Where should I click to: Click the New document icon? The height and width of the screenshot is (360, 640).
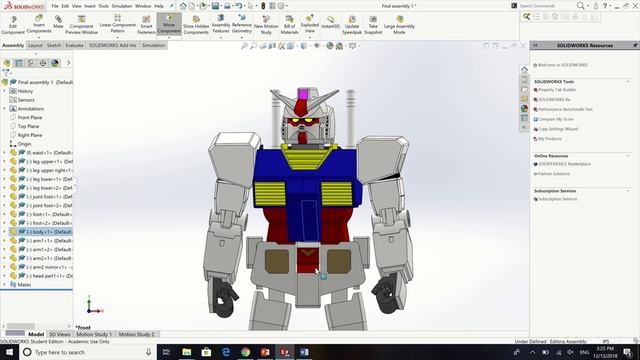click(x=191, y=6)
